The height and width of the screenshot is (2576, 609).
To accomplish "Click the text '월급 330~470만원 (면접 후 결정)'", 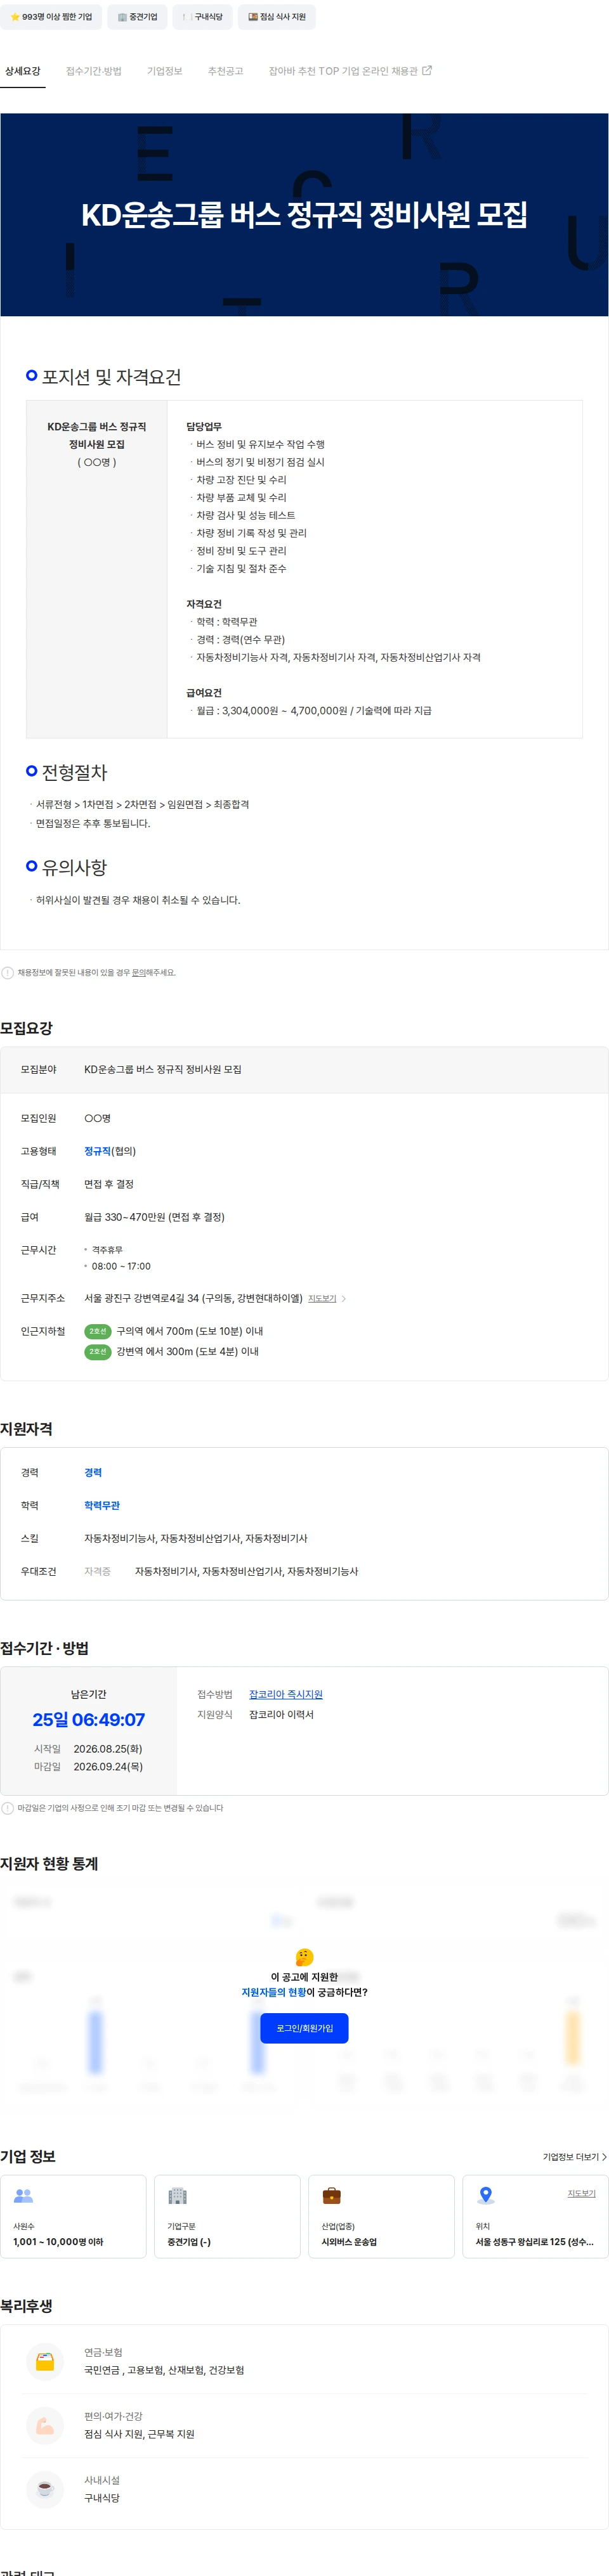I will [154, 1217].
